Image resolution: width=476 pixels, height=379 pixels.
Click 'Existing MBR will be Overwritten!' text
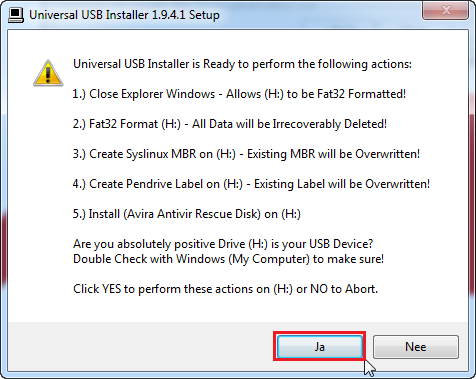coord(333,154)
